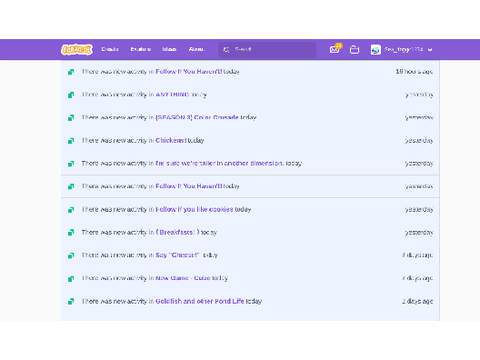Expand the account dropdown arrow
Viewport: 480px width, 360px height.
(430, 50)
